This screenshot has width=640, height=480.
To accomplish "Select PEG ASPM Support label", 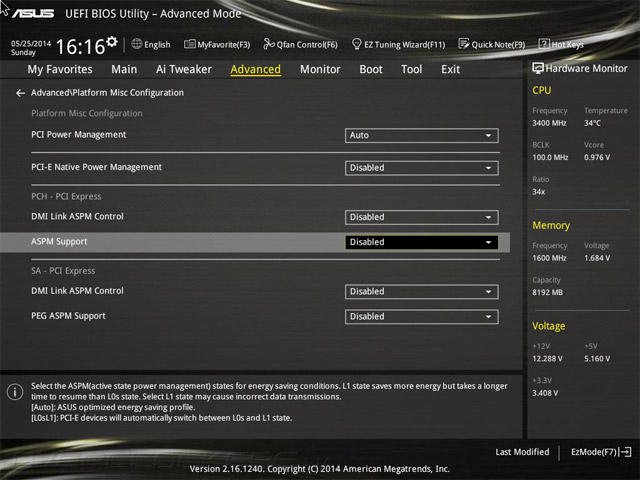I will tap(68, 316).
